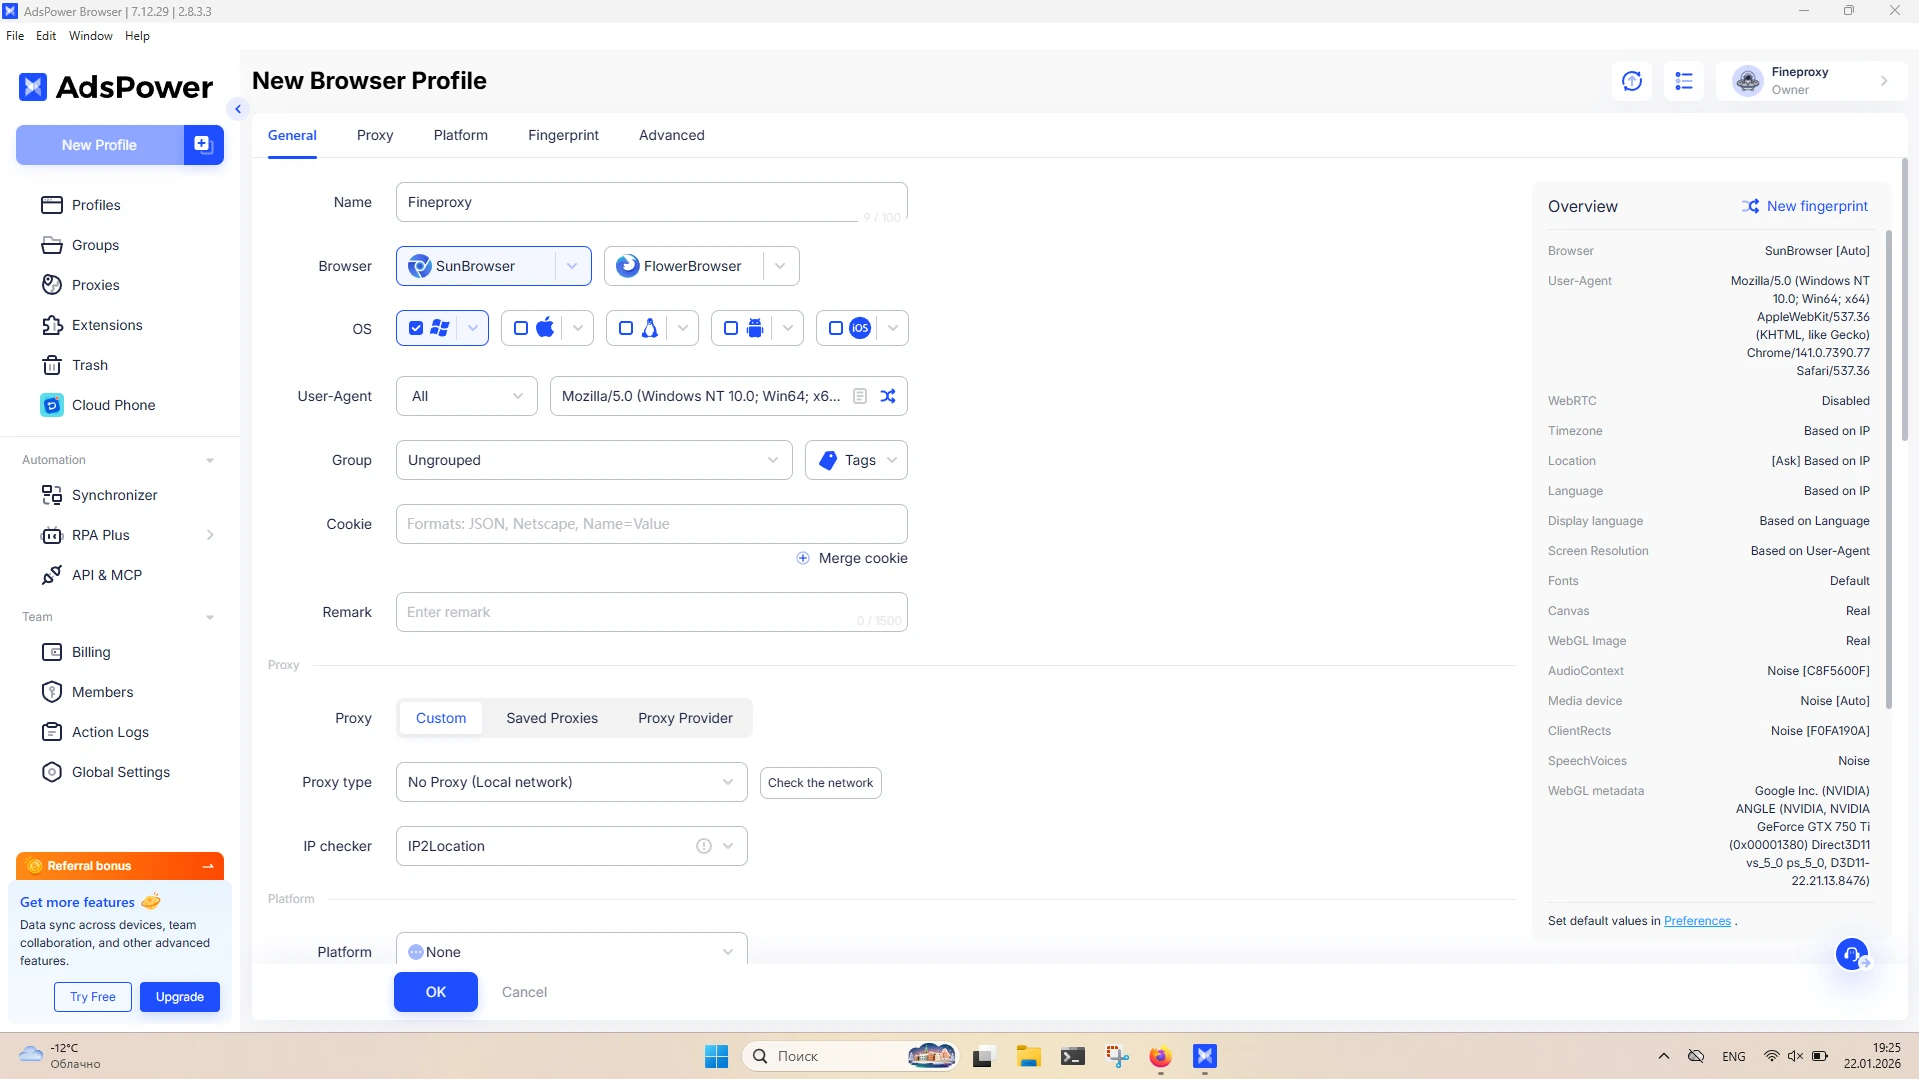Enable the macOS OS checkbox
Viewport: 1919px width, 1079px height.
(521, 328)
